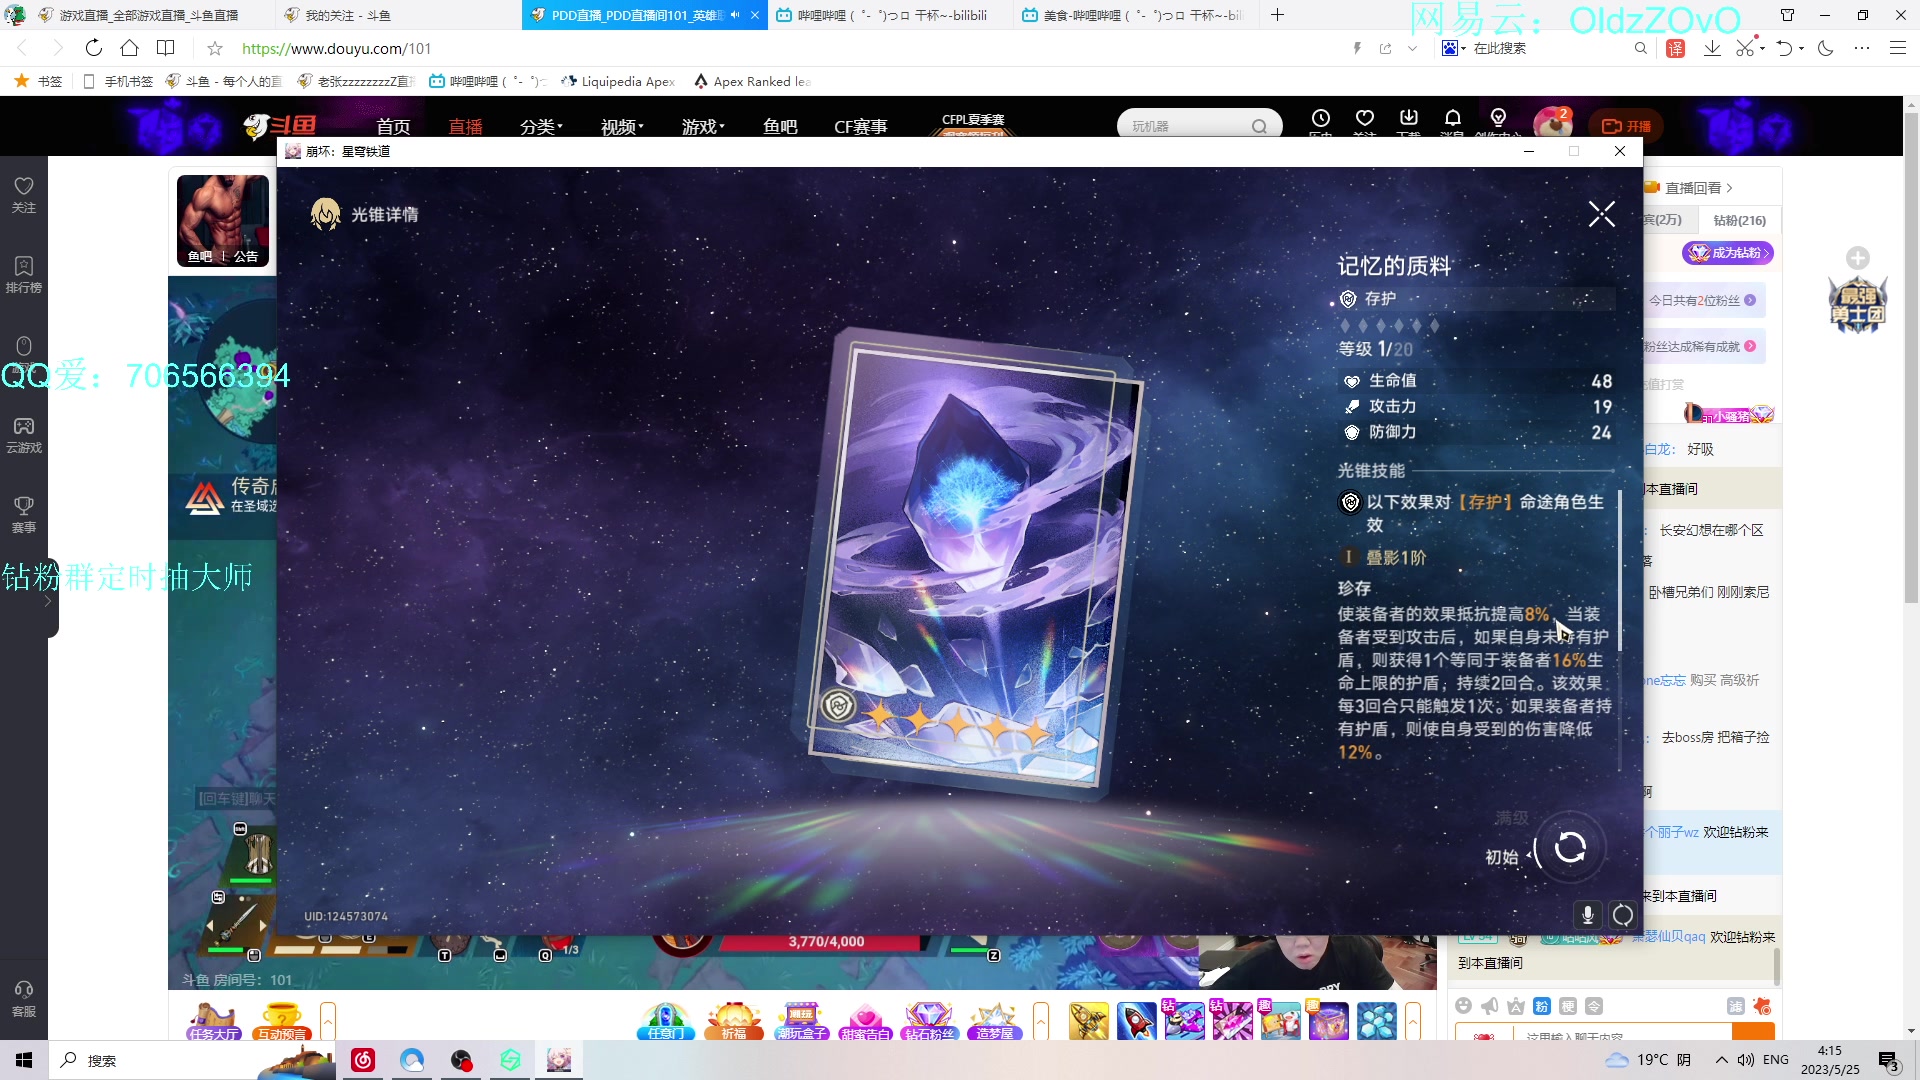The width and height of the screenshot is (1920, 1080).
Task: Click the 开播 start streaming button
Action: coord(1626,126)
